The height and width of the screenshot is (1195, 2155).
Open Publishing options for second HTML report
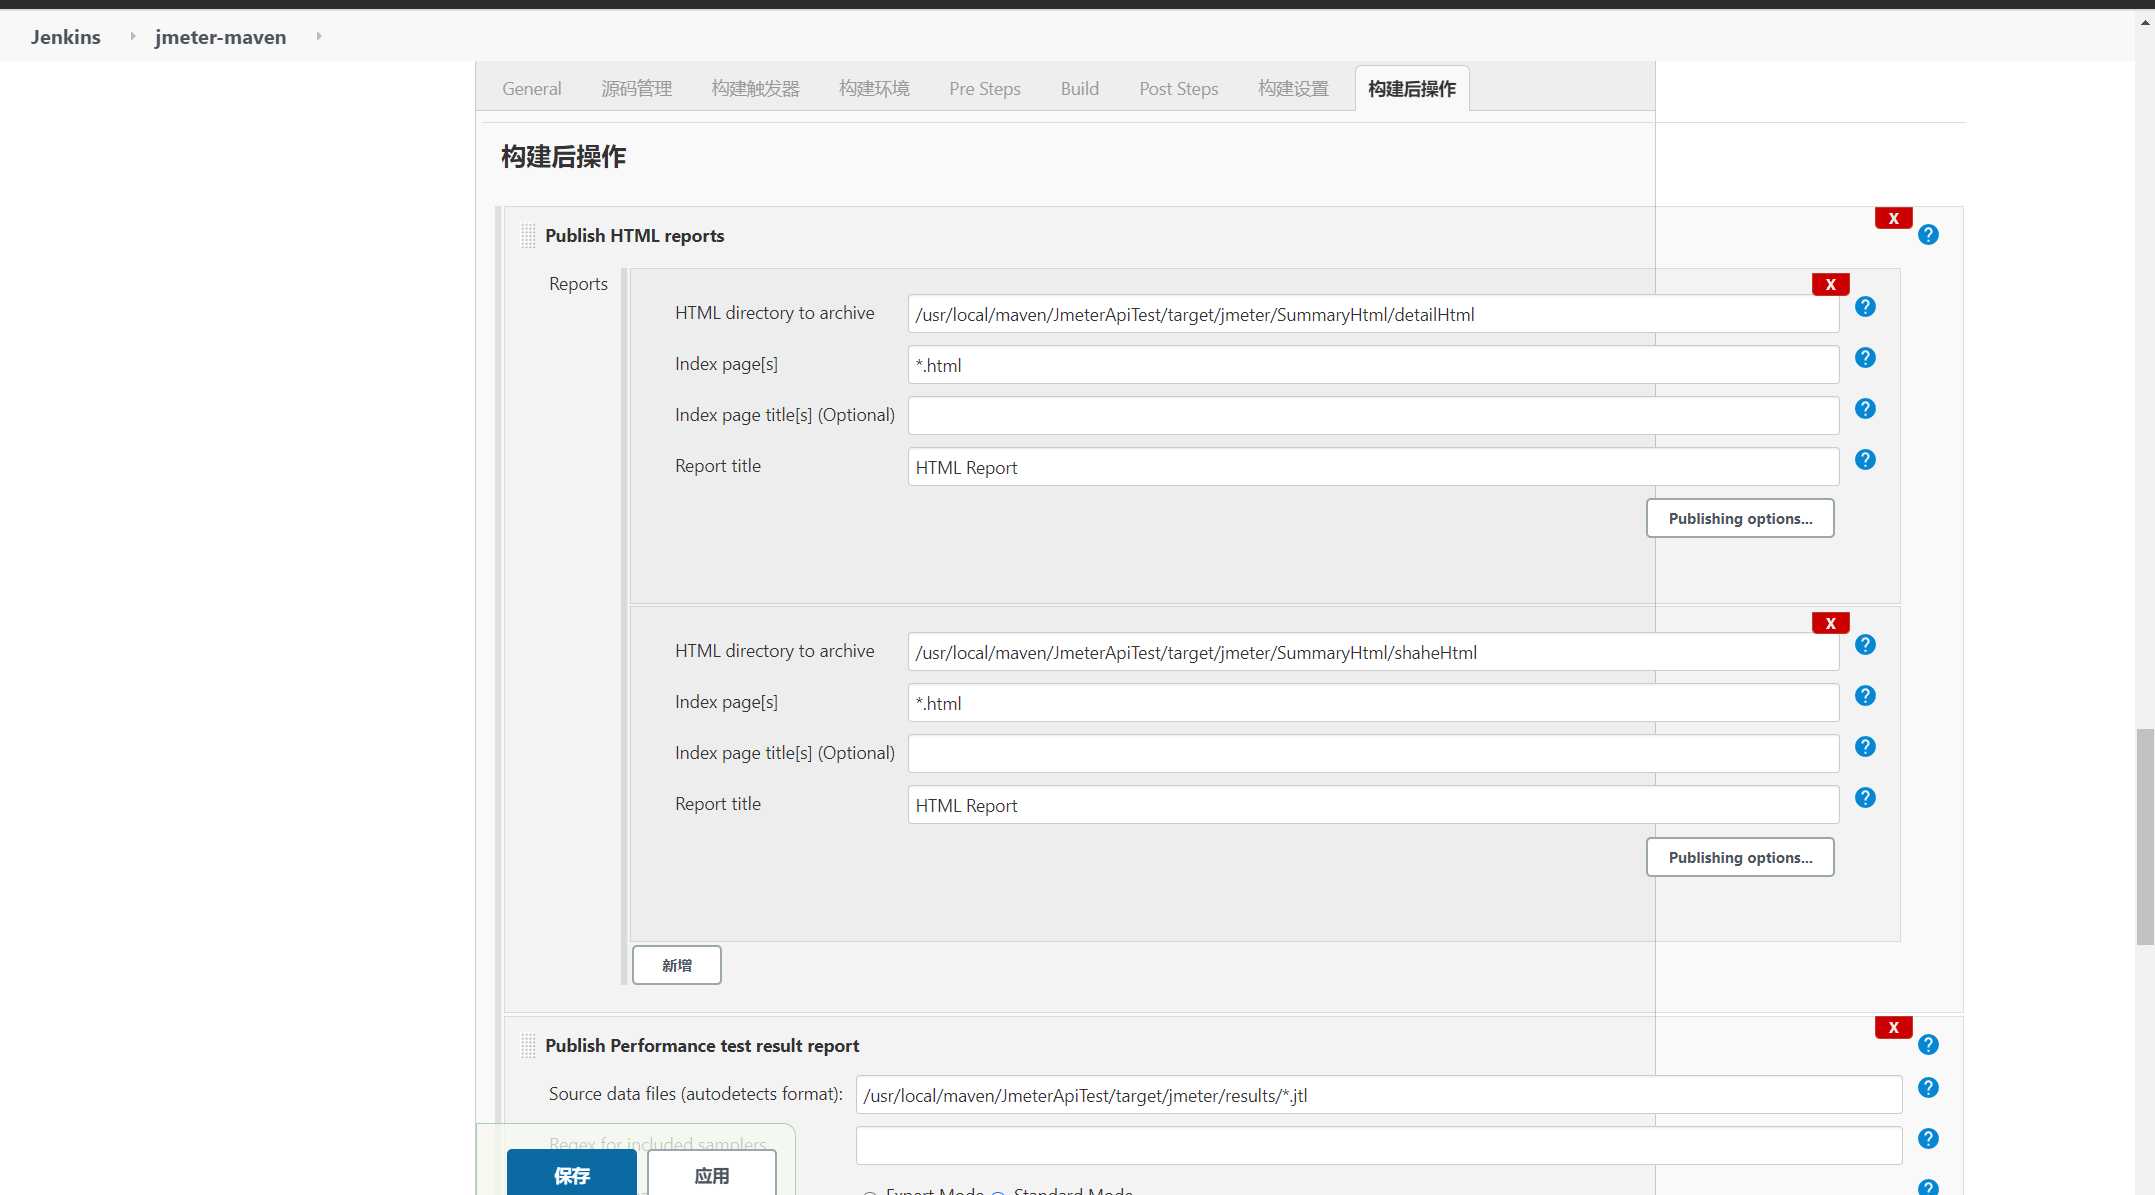(1740, 855)
